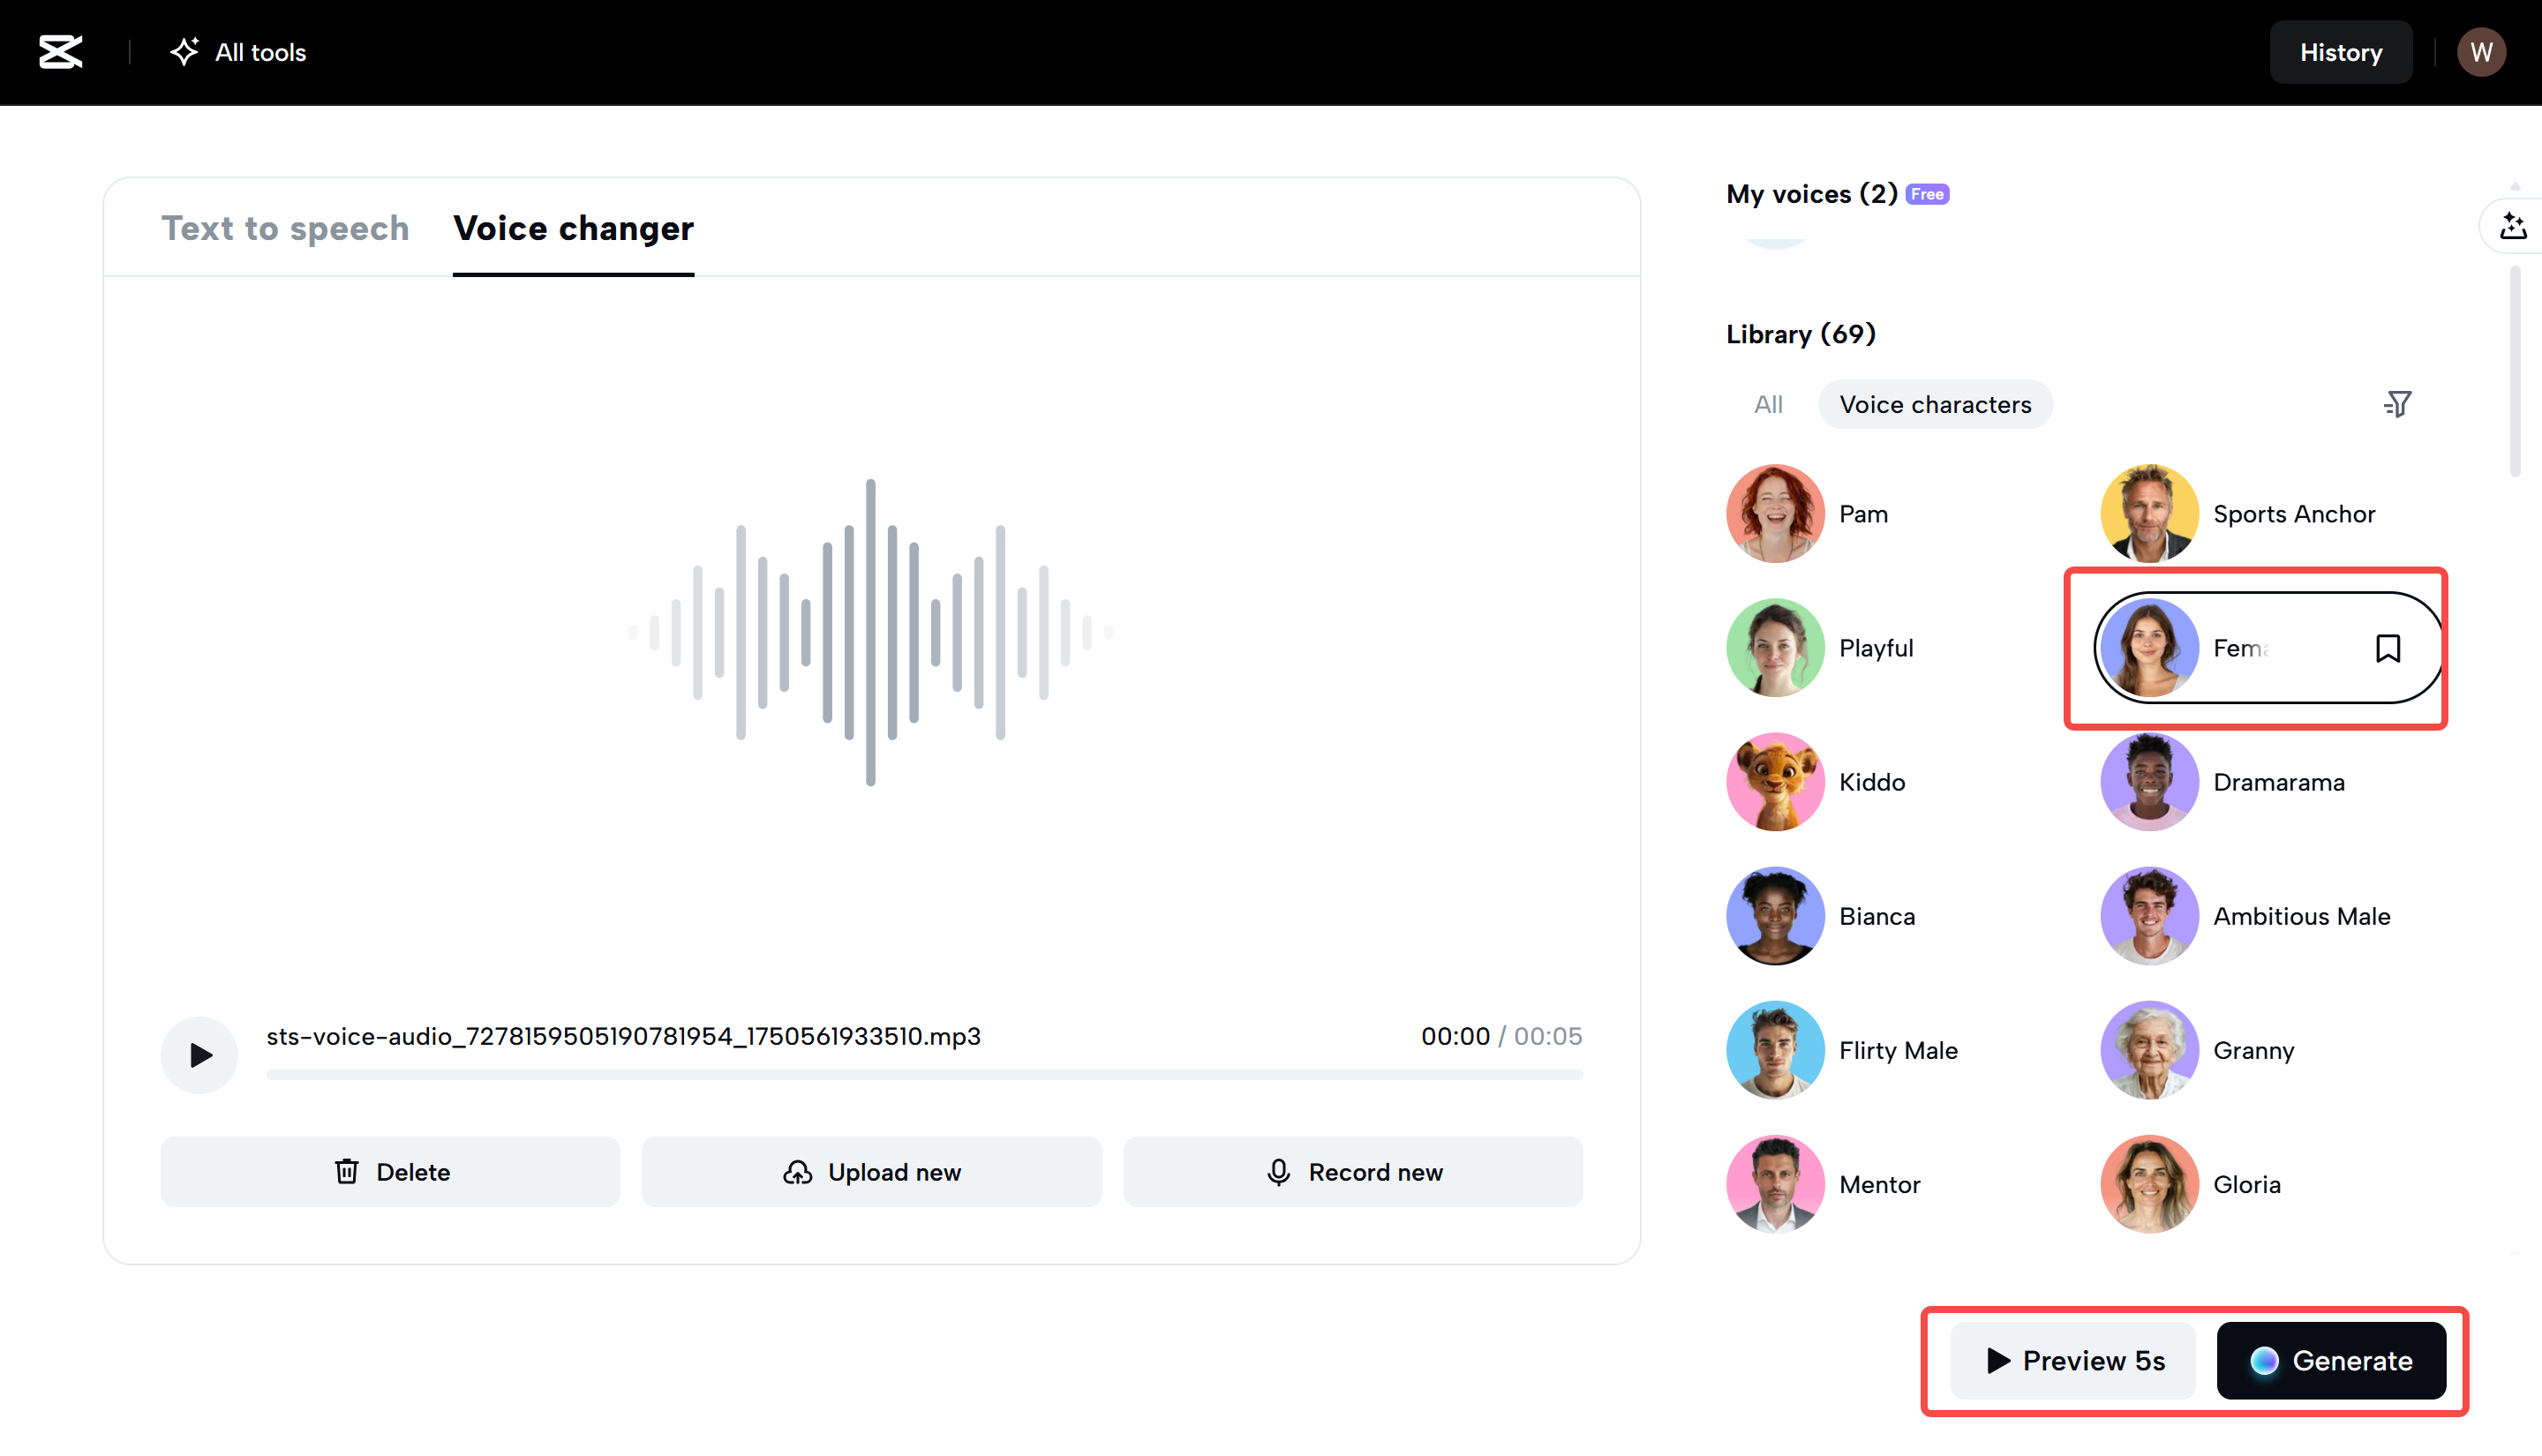Viewport: 2542px width, 1456px height.
Task: Switch library filter to Voice characters
Action: tap(1935, 404)
